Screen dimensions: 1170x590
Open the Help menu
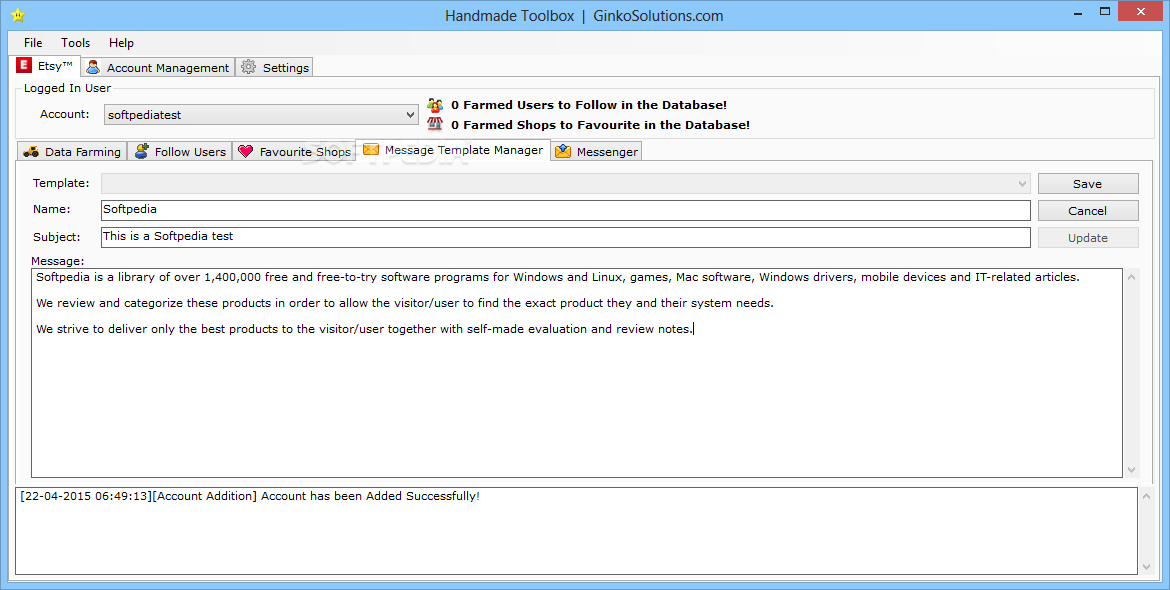click(x=121, y=43)
